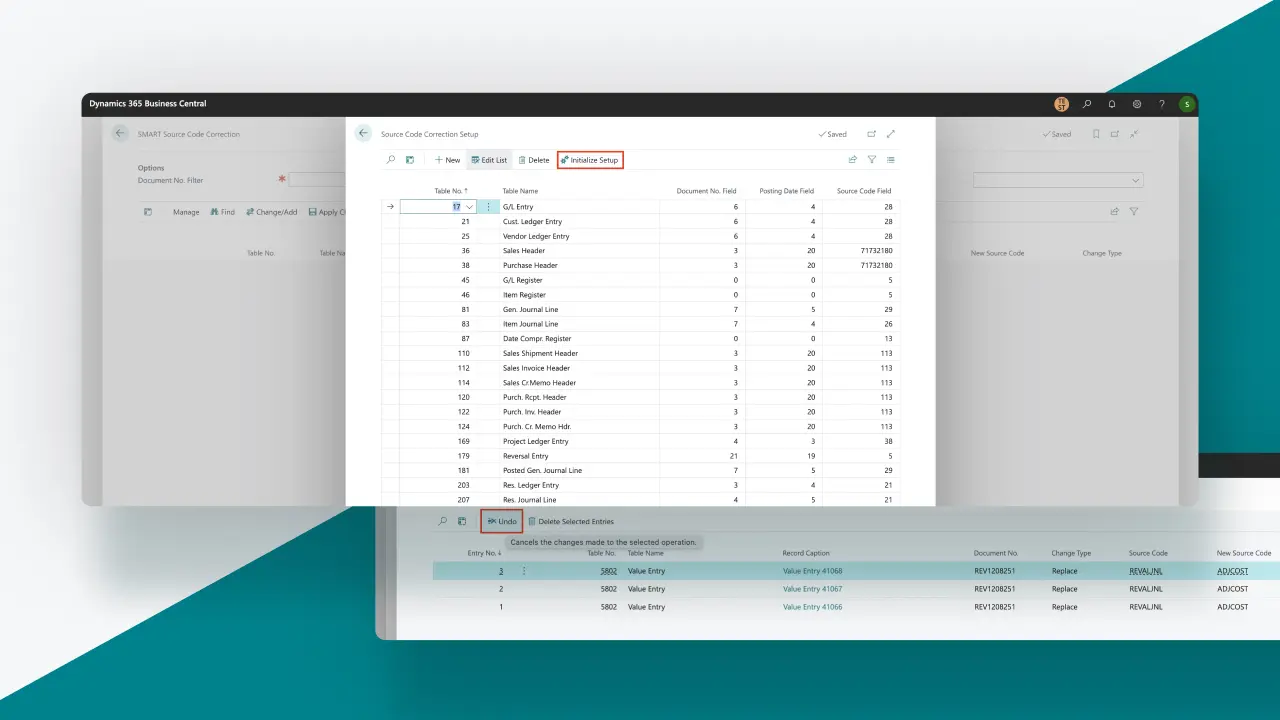This screenshot has height=720, width=1280.
Task: Open the settings gear in top bar
Action: pyautogui.click(x=1137, y=104)
